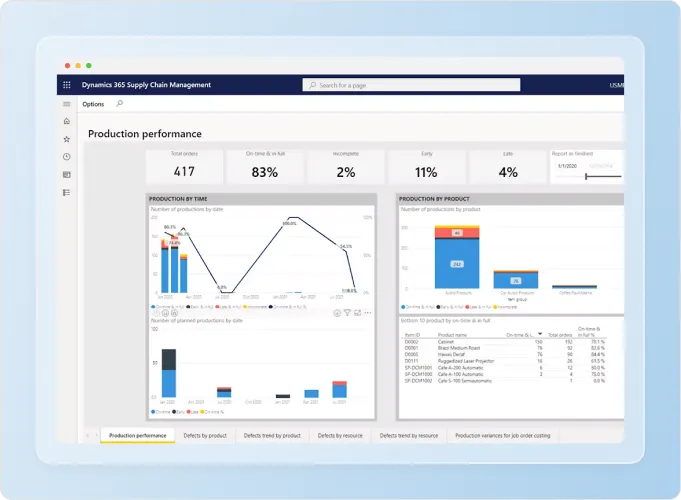Viewport: 681px width, 500px height.
Task: Click the Car Audio Products bar labeled 76
Action: 516,281
